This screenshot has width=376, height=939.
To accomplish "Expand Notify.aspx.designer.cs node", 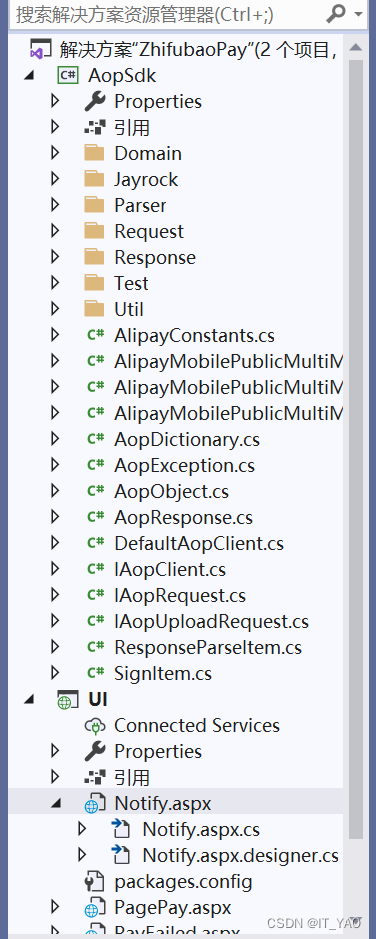I will (x=83, y=855).
